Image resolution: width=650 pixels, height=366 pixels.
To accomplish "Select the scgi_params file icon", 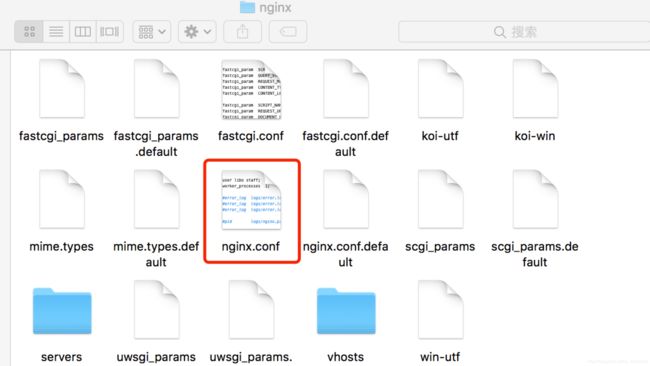I will [440, 199].
